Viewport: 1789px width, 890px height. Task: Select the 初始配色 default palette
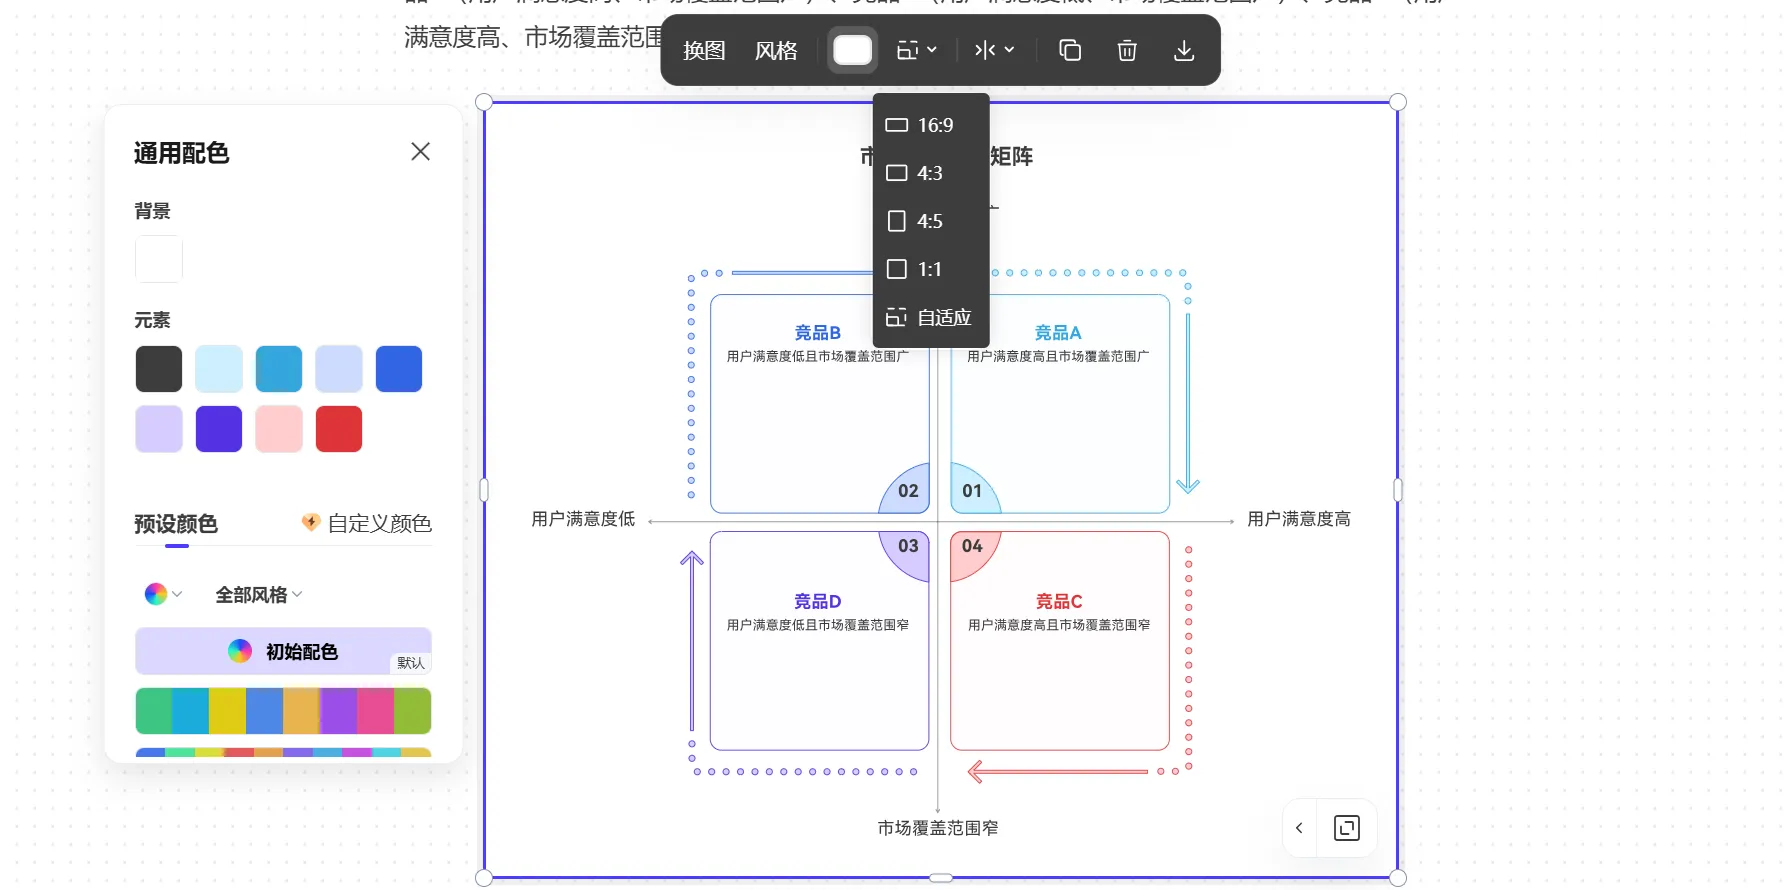[283, 651]
